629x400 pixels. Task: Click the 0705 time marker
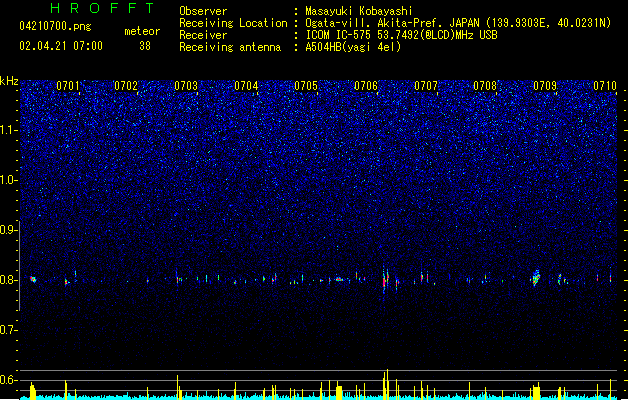(x=306, y=86)
